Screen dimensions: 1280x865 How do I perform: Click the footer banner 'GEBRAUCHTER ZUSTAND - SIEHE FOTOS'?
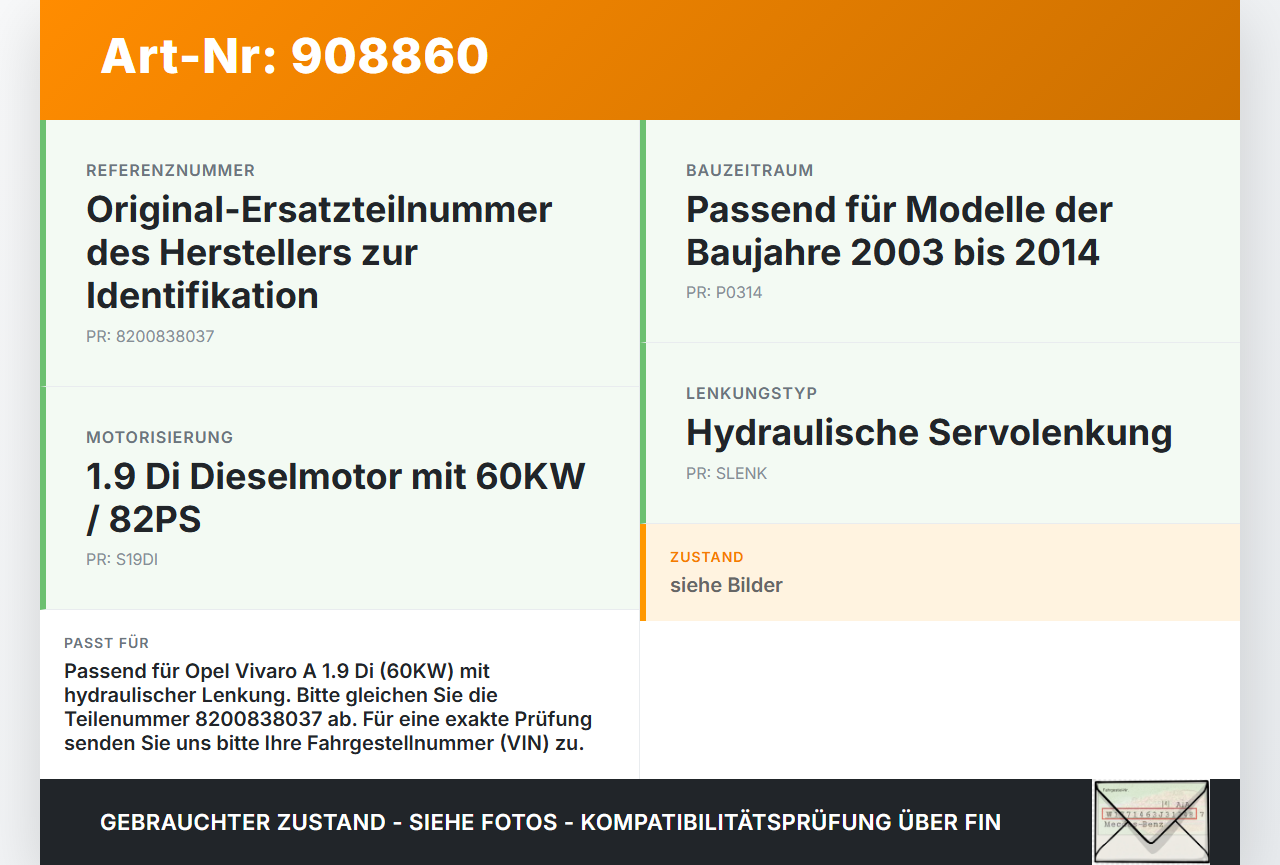point(550,822)
